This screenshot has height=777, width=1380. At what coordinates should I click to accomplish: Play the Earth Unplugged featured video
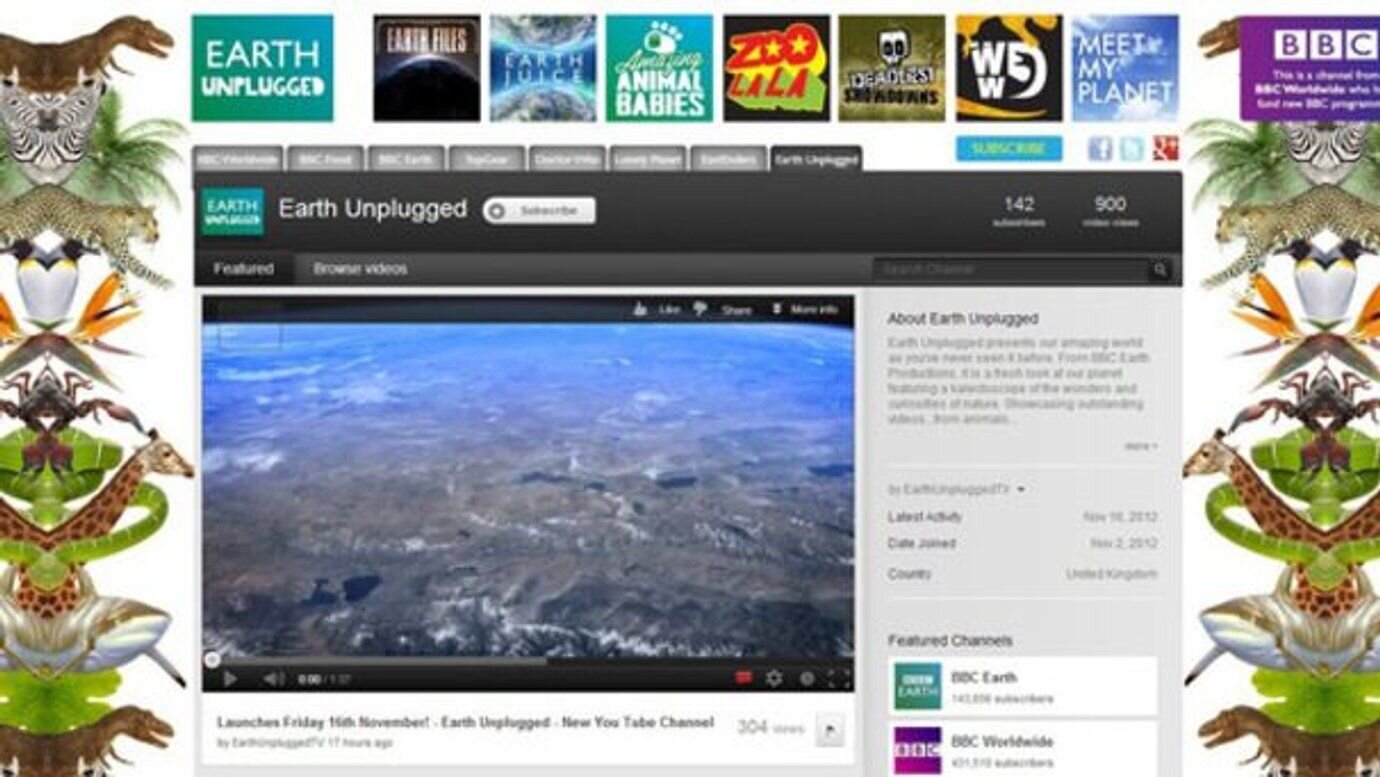[x=230, y=679]
